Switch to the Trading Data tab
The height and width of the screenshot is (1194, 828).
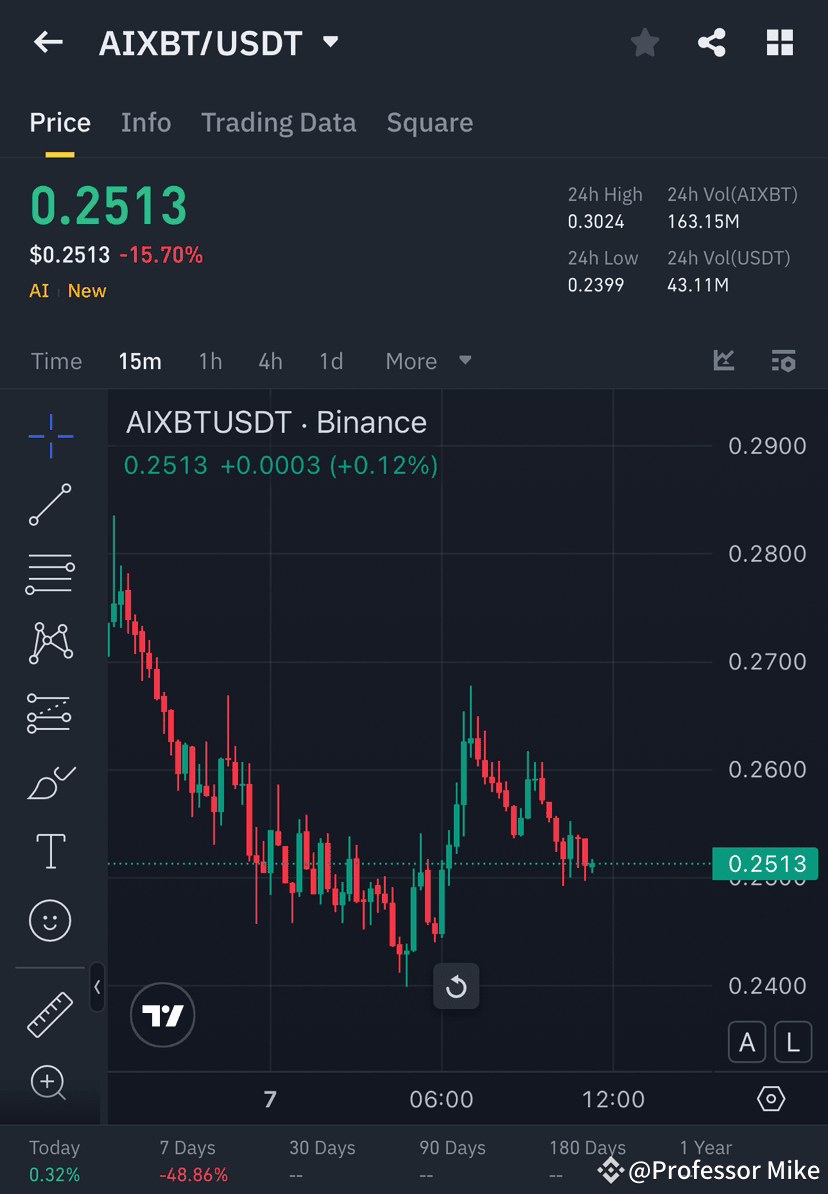pos(278,122)
